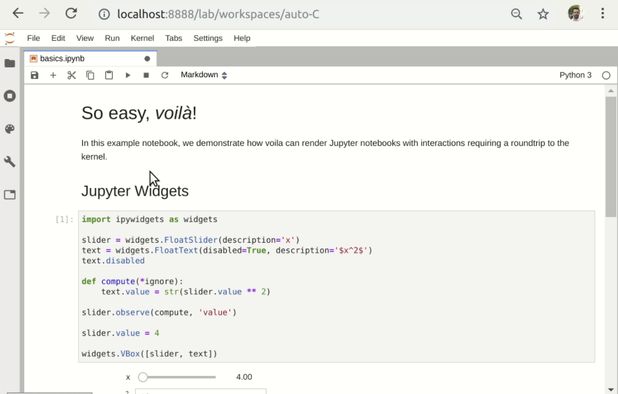The width and height of the screenshot is (618, 394).
Task: Open the Tabs menu
Action: click(173, 38)
